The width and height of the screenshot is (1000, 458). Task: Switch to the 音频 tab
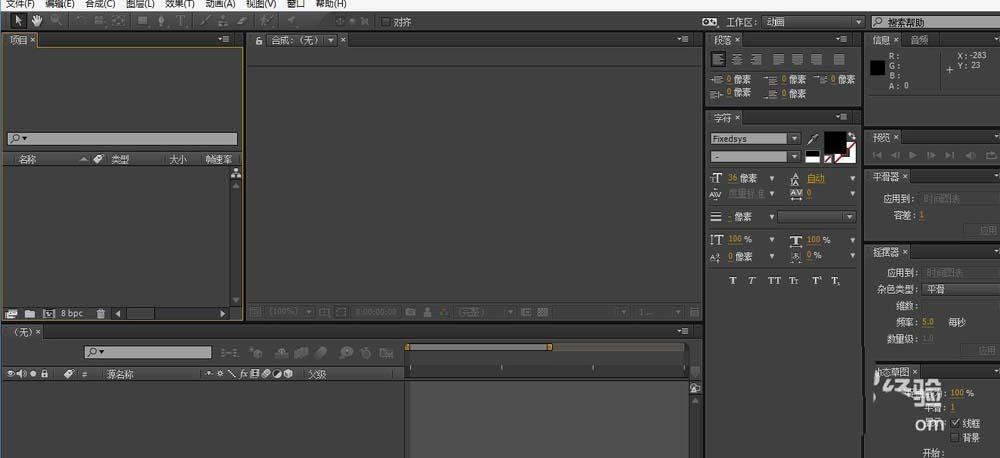pyautogui.click(x=919, y=40)
